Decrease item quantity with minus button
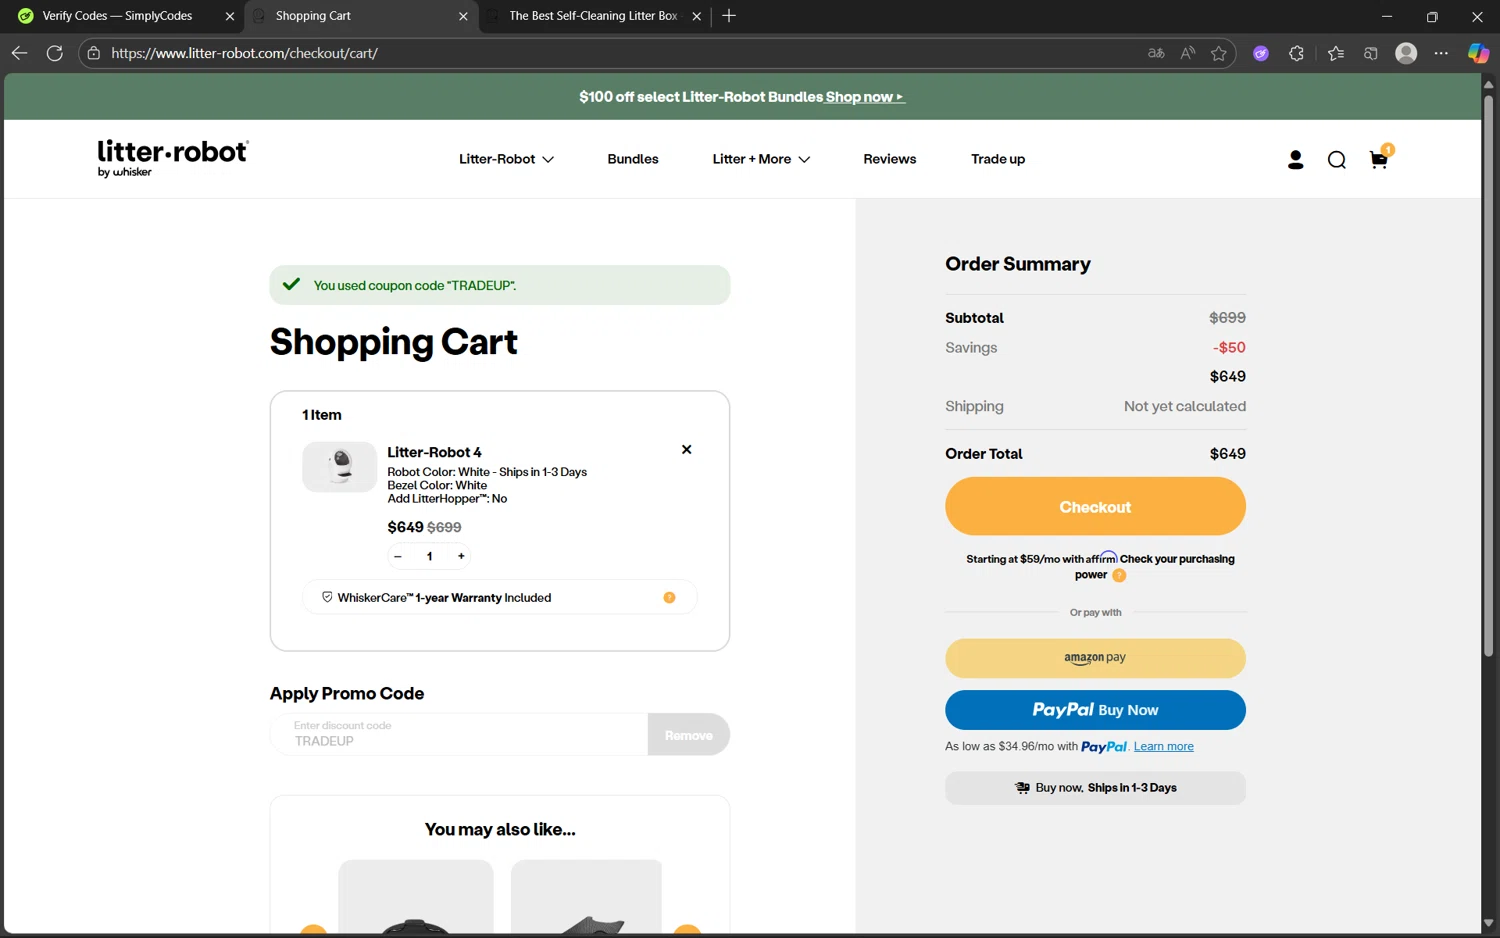The image size is (1500, 938). click(398, 556)
